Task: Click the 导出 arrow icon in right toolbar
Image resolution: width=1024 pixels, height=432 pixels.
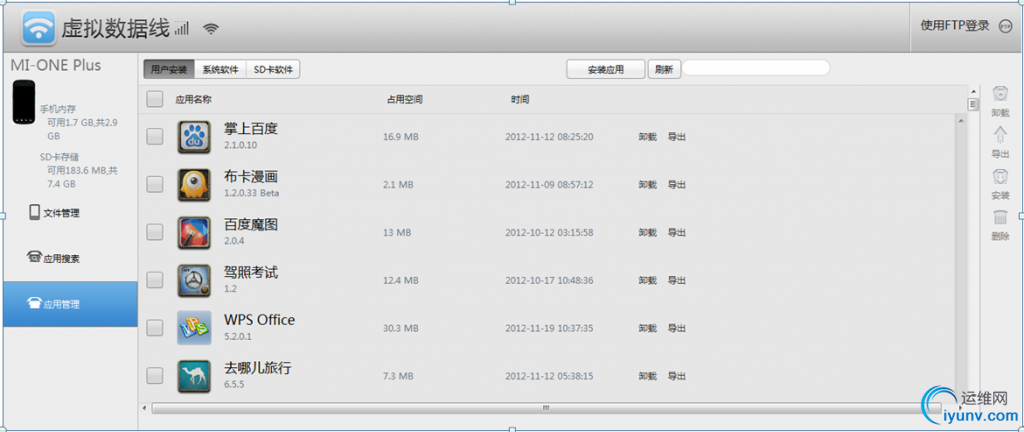Action: click(x=1000, y=136)
